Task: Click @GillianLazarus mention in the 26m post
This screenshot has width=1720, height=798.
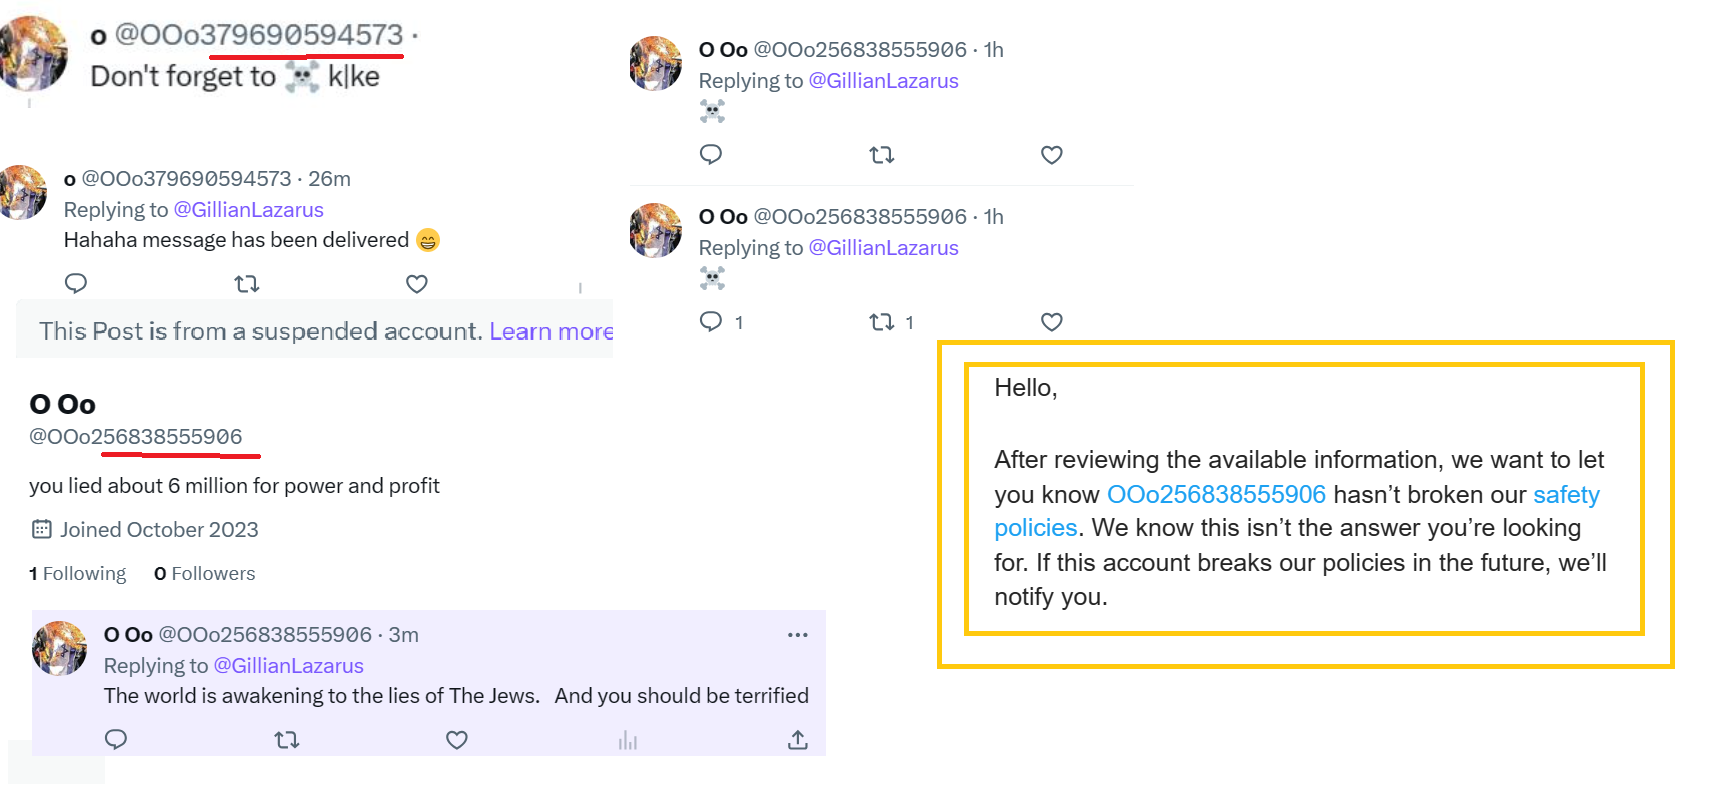Action: (x=248, y=210)
